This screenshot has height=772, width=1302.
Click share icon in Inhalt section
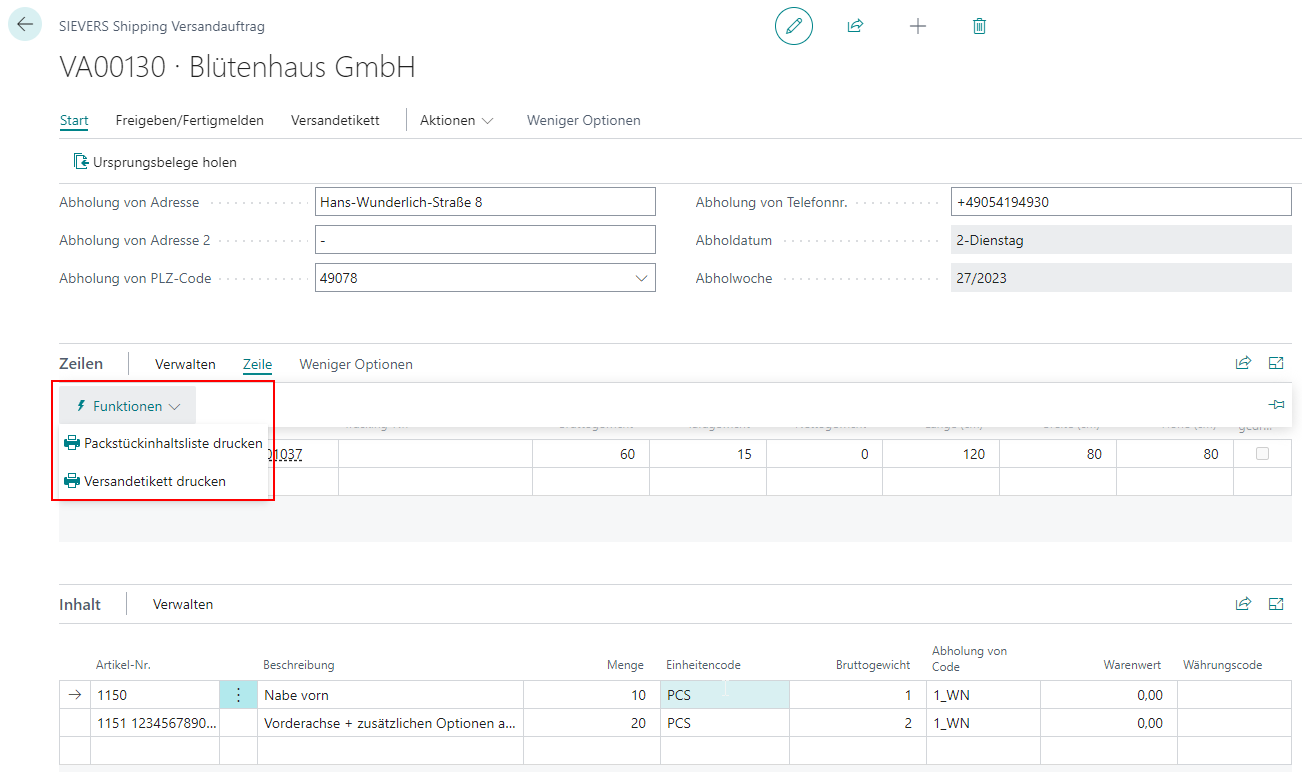[x=1243, y=604]
